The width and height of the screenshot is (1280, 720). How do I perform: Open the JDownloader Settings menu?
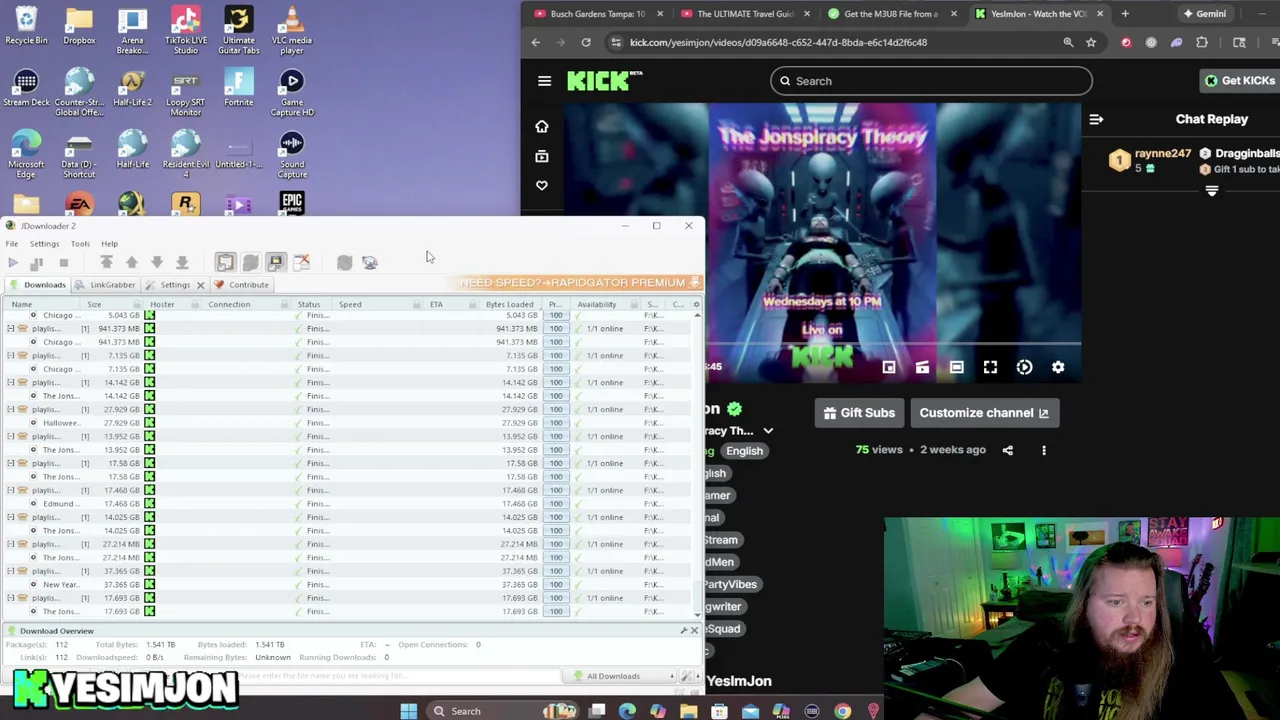pyautogui.click(x=44, y=244)
